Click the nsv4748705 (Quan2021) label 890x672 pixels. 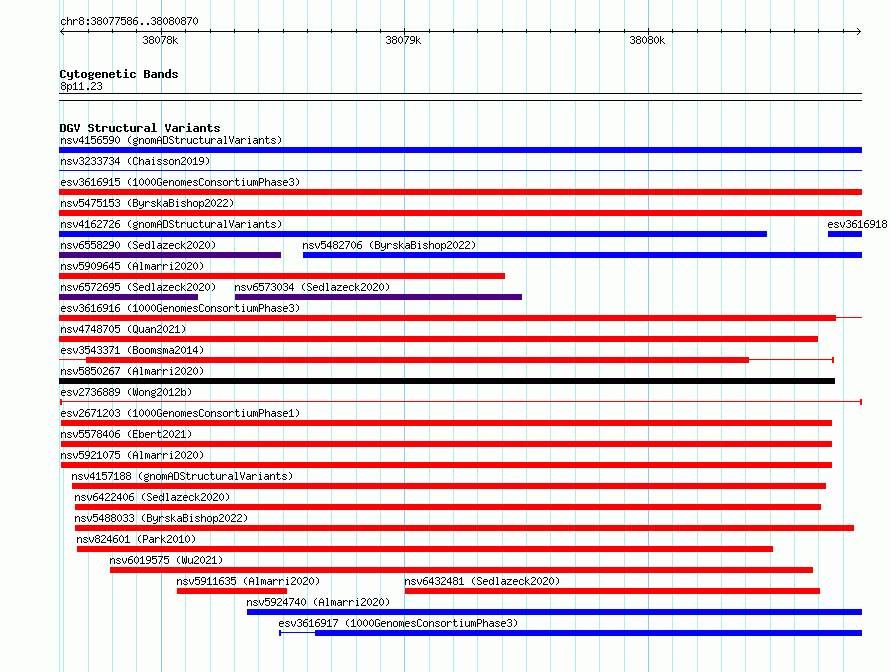(x=123, y=329)
